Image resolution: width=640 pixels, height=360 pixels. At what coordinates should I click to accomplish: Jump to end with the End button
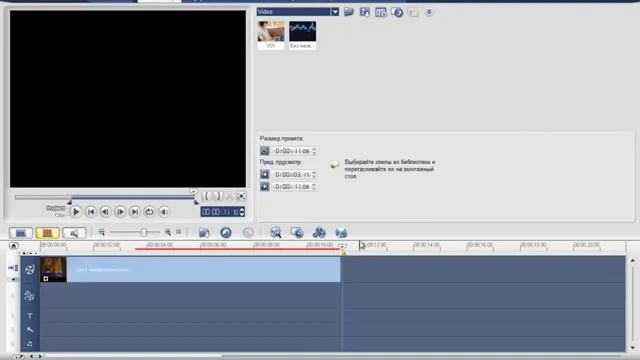[135, 211]
